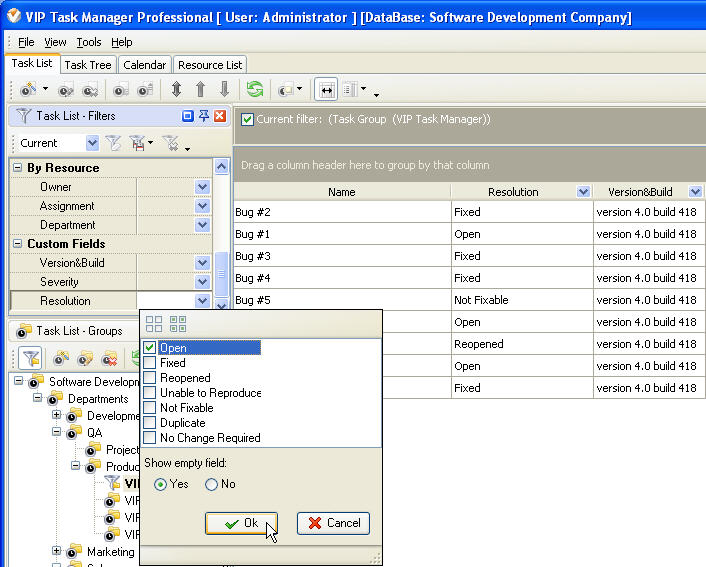Click the apply filter funnel icon
Viewport: 706px width, 567px height.
(113, 144)
